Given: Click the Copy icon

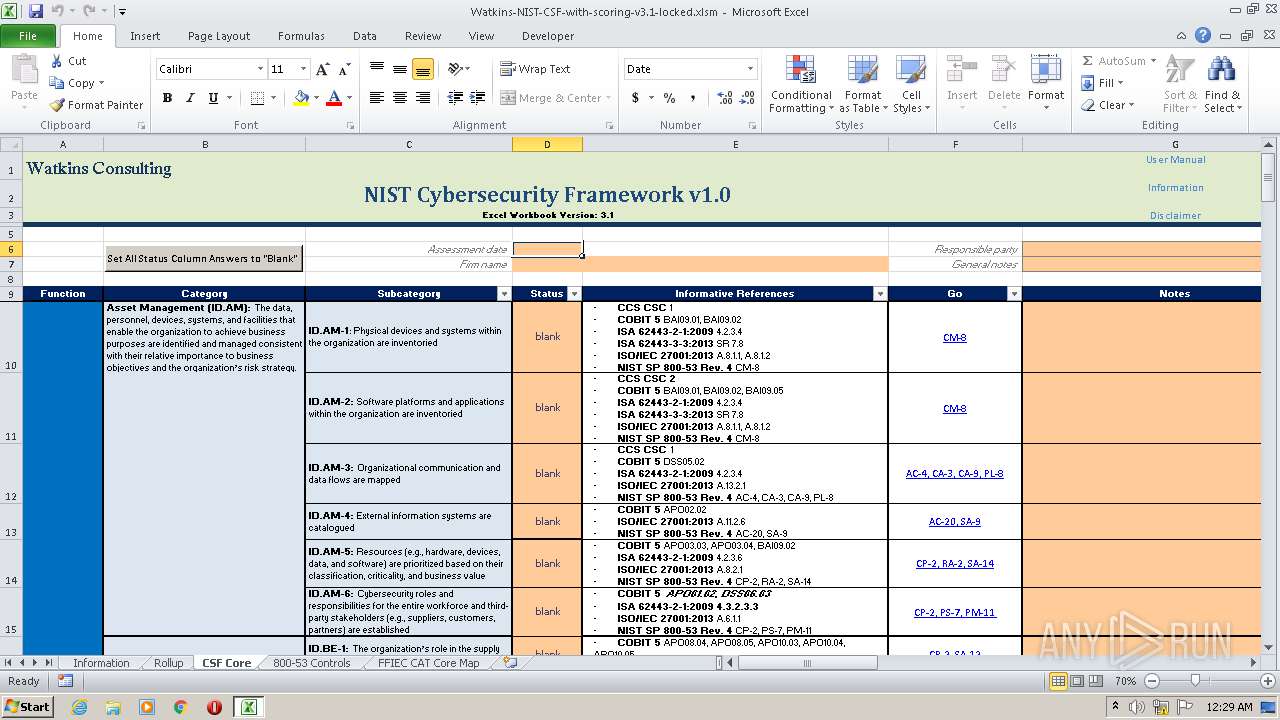Looking at the screenshot, I should tap(57, 83).
